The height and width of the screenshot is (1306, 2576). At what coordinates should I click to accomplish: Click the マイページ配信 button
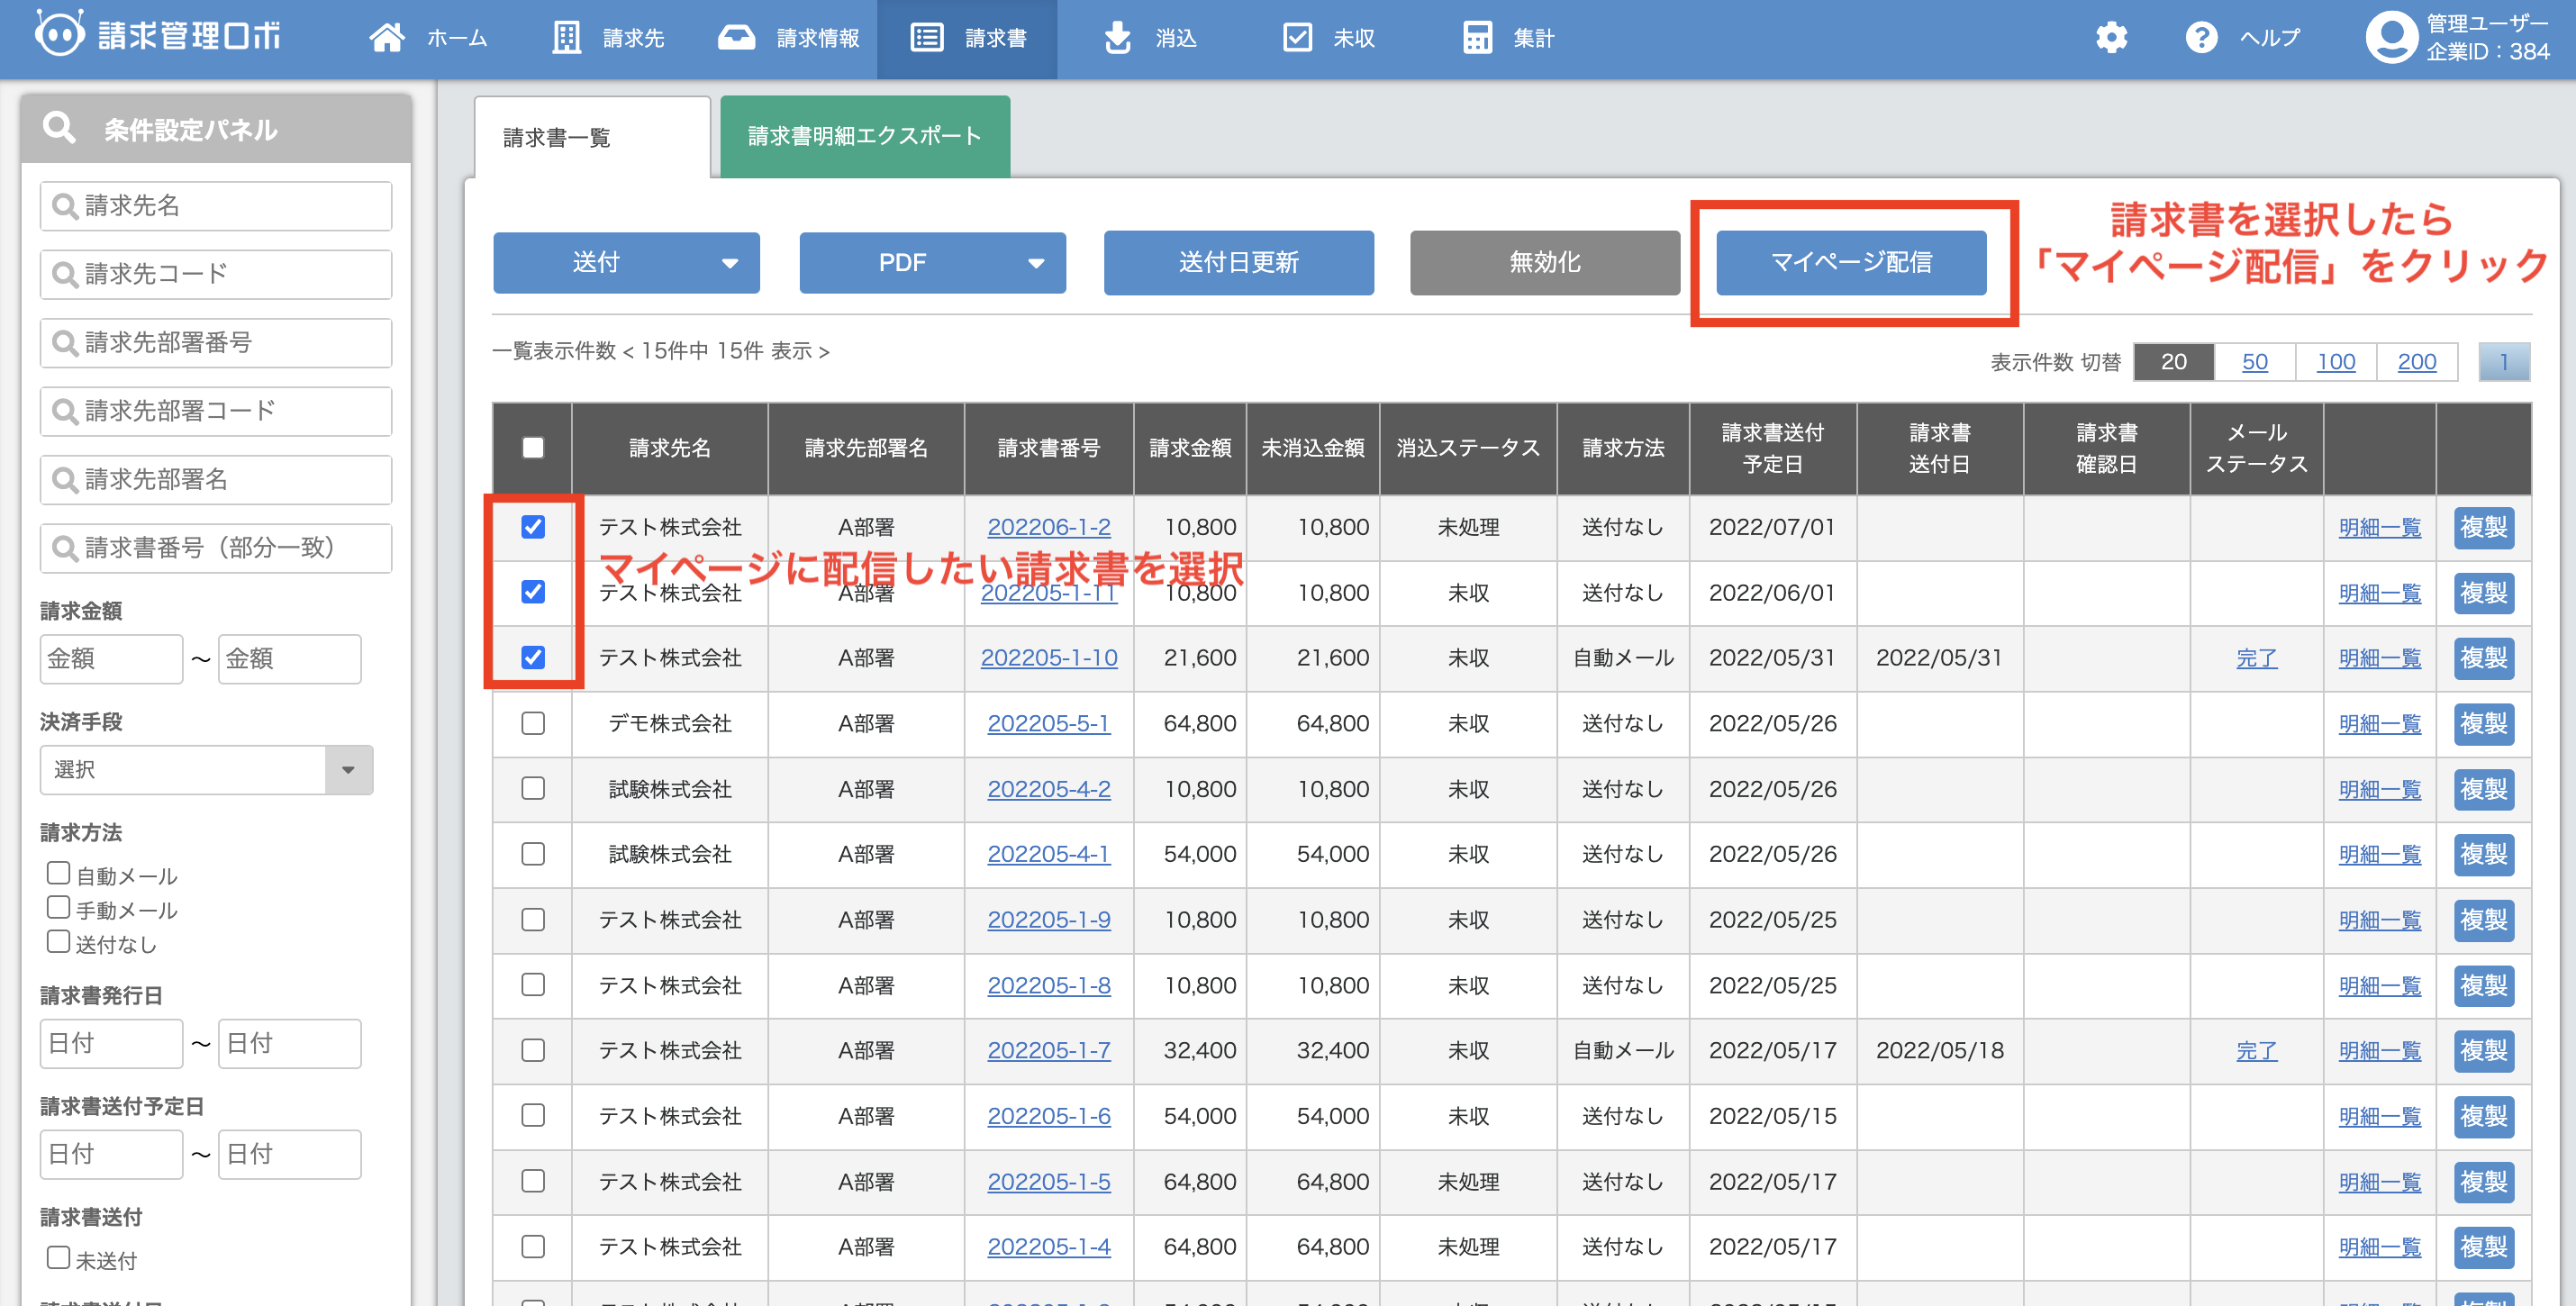[1851, 263]
